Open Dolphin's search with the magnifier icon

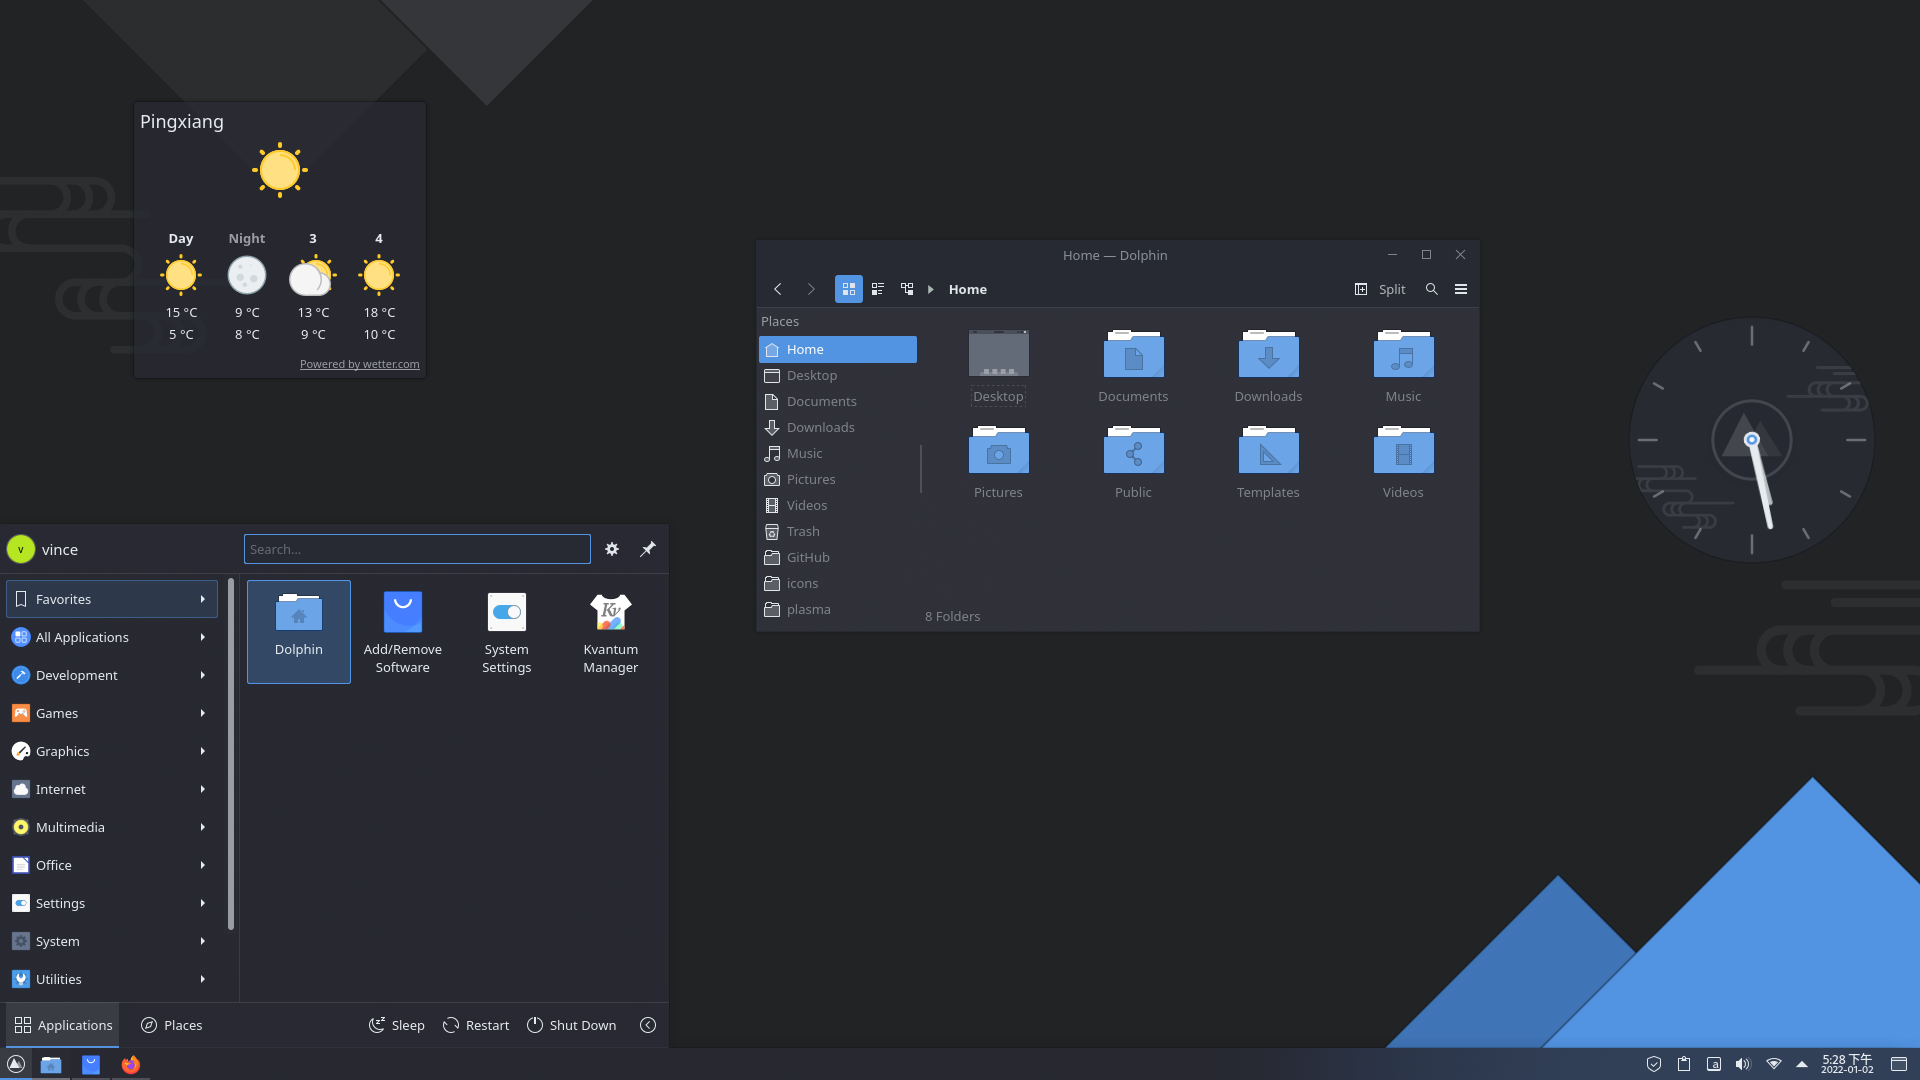click(1431, 289)
